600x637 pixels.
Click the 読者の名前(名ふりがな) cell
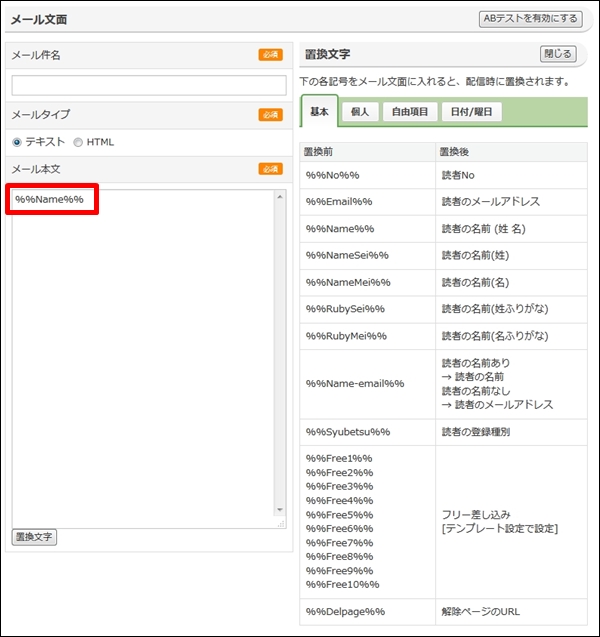click(511, 336)
